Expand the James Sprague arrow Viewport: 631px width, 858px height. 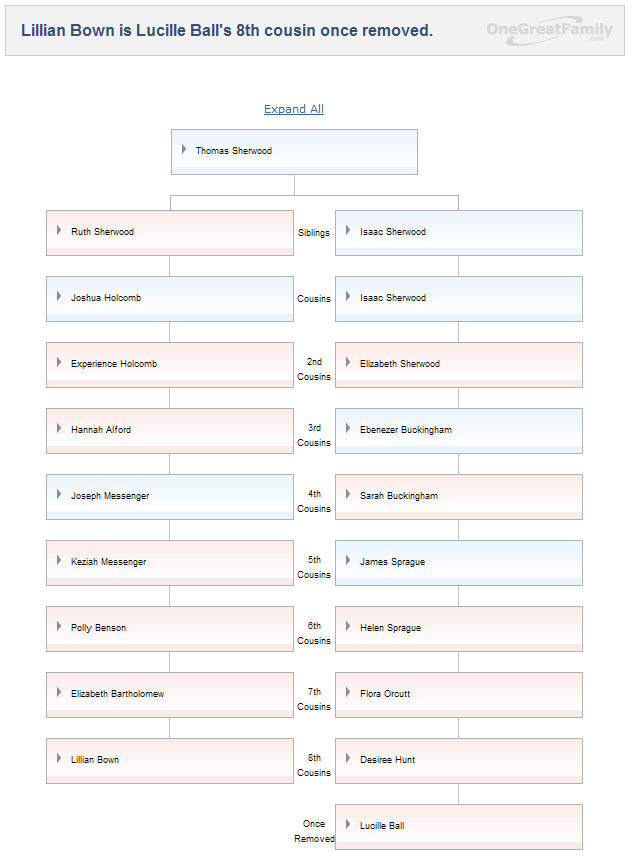pos(348,561)
